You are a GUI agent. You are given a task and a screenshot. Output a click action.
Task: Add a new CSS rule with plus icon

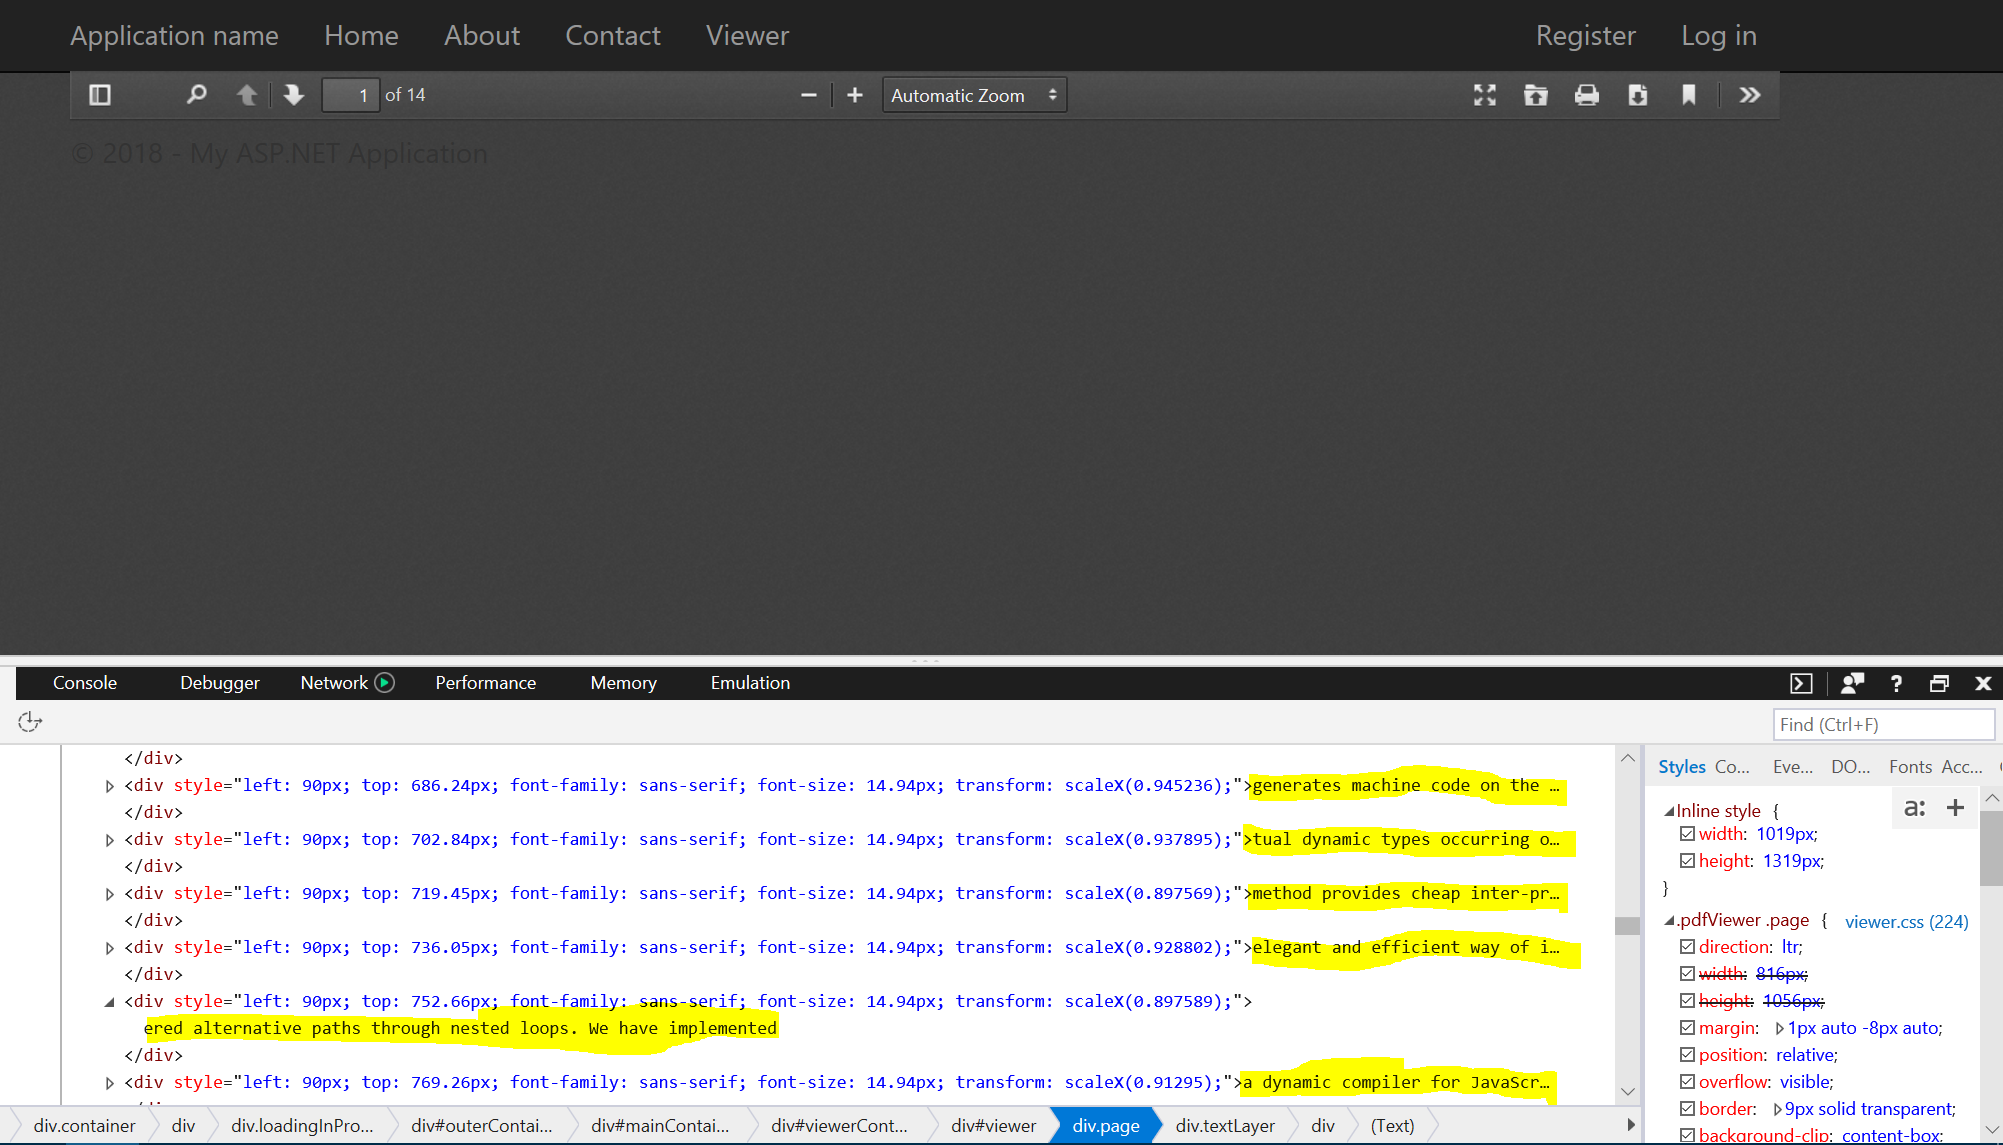click(1956, 807)
